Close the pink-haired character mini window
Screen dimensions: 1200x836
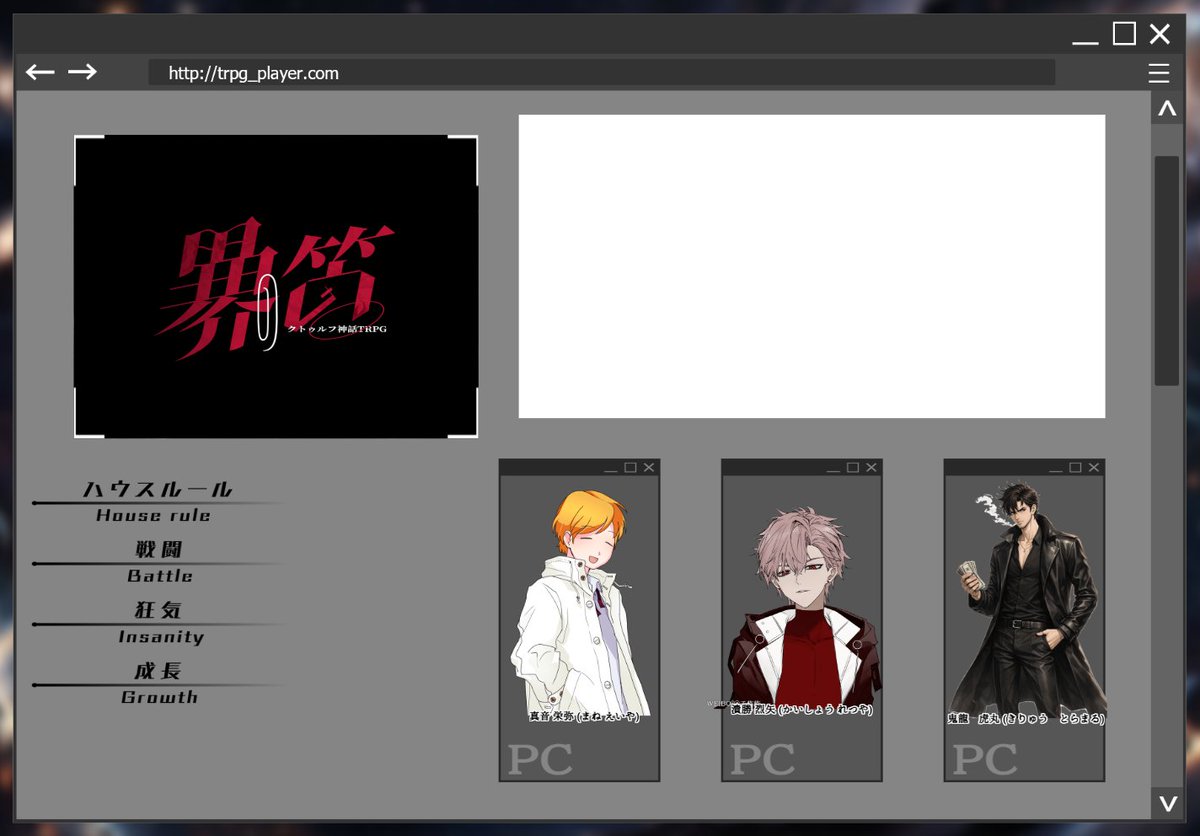tap(871, 467)
